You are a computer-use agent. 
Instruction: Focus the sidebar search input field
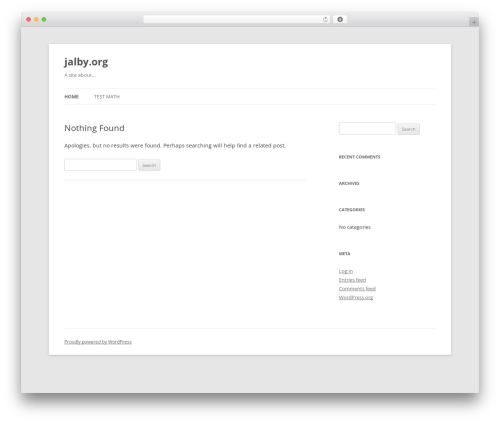[367, 129]
